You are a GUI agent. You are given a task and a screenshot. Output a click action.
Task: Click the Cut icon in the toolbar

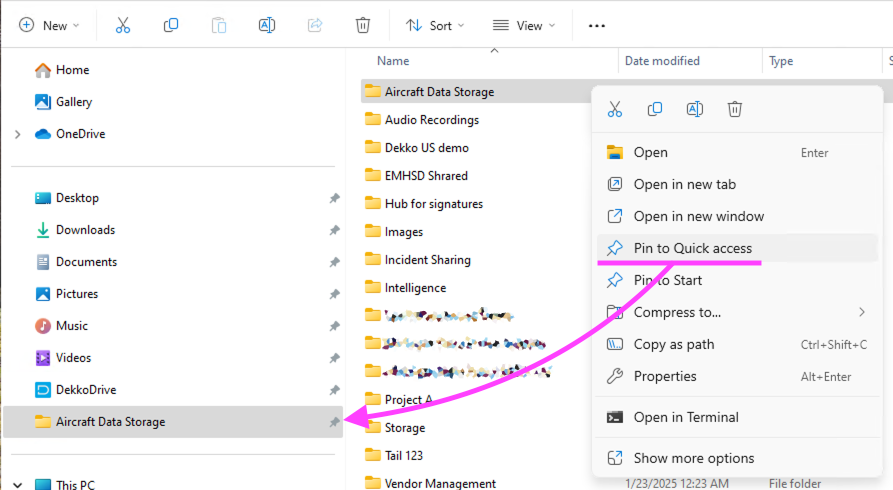(122, 26)
